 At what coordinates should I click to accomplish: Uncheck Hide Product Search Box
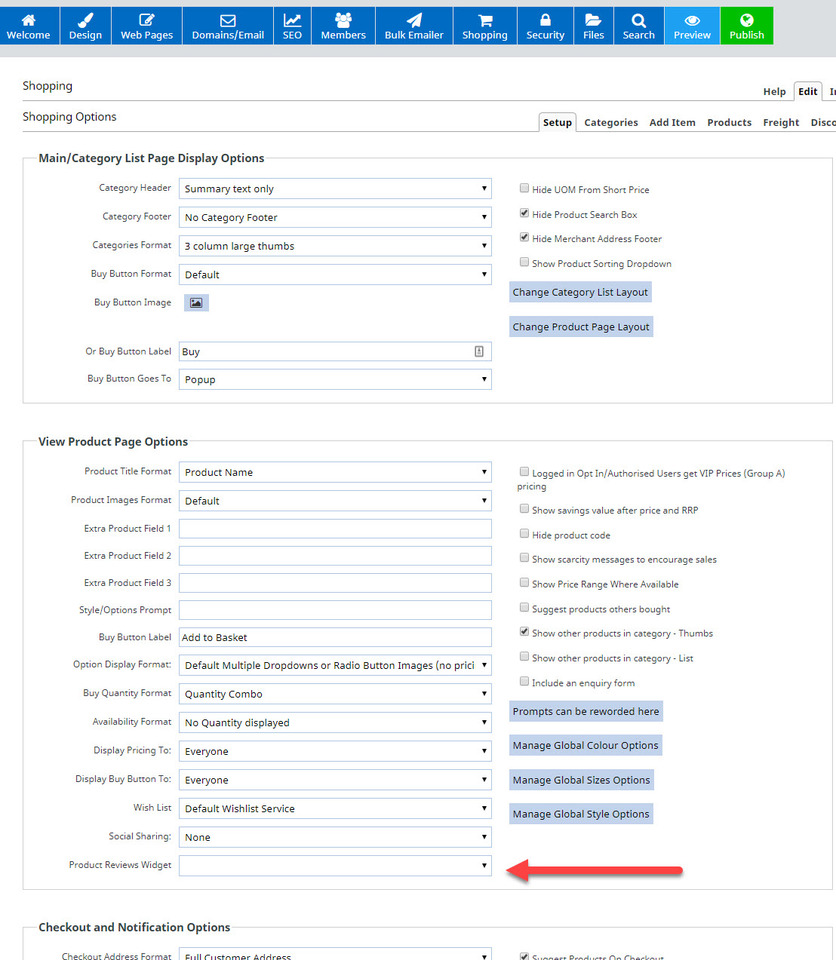pos(525,214)
